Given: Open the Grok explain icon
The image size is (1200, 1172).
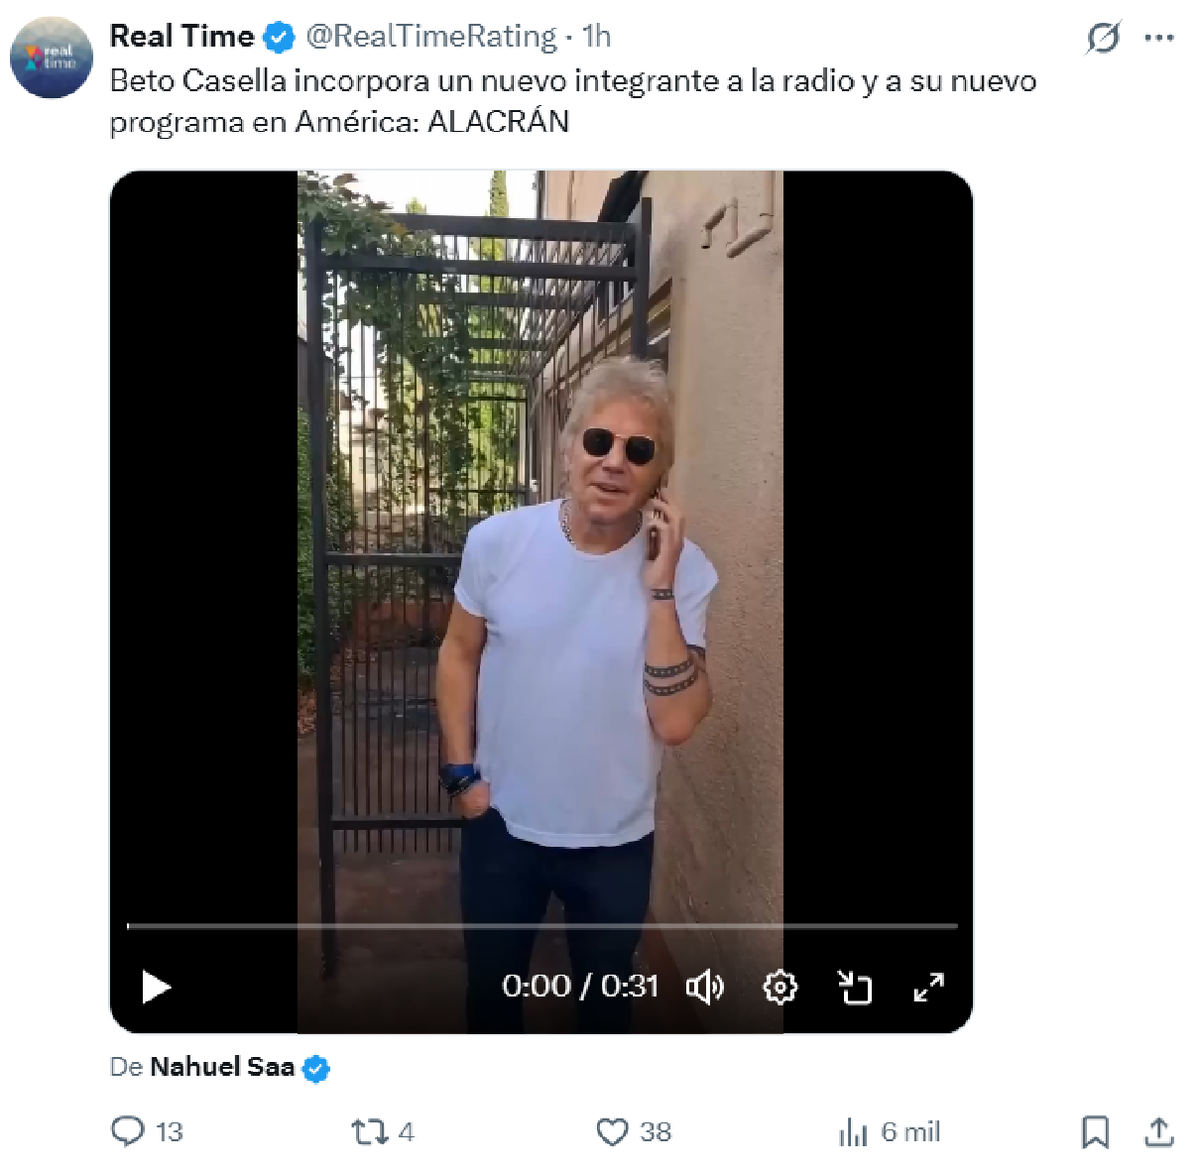Looking at the screenshot, I should coord(1103,38).
